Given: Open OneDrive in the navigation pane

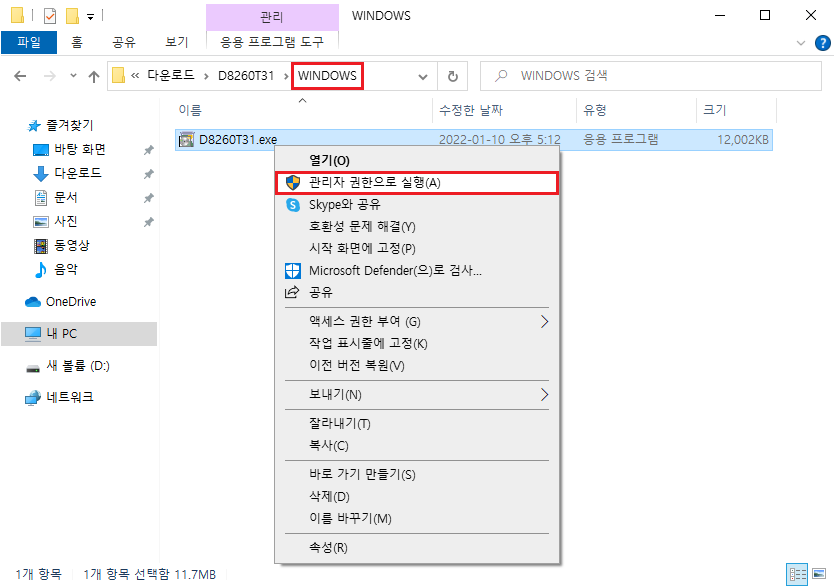Looking at the screenshot, I should point(70,301).
